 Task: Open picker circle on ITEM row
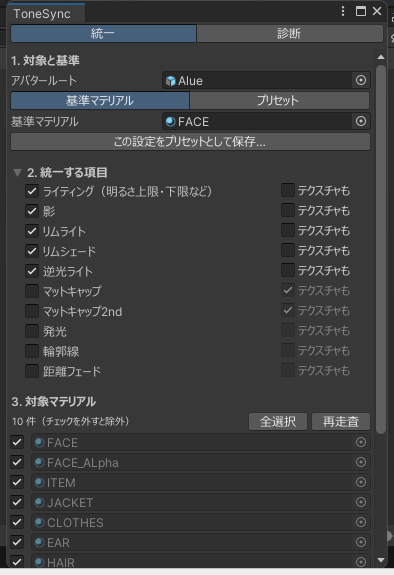point(361,482)
